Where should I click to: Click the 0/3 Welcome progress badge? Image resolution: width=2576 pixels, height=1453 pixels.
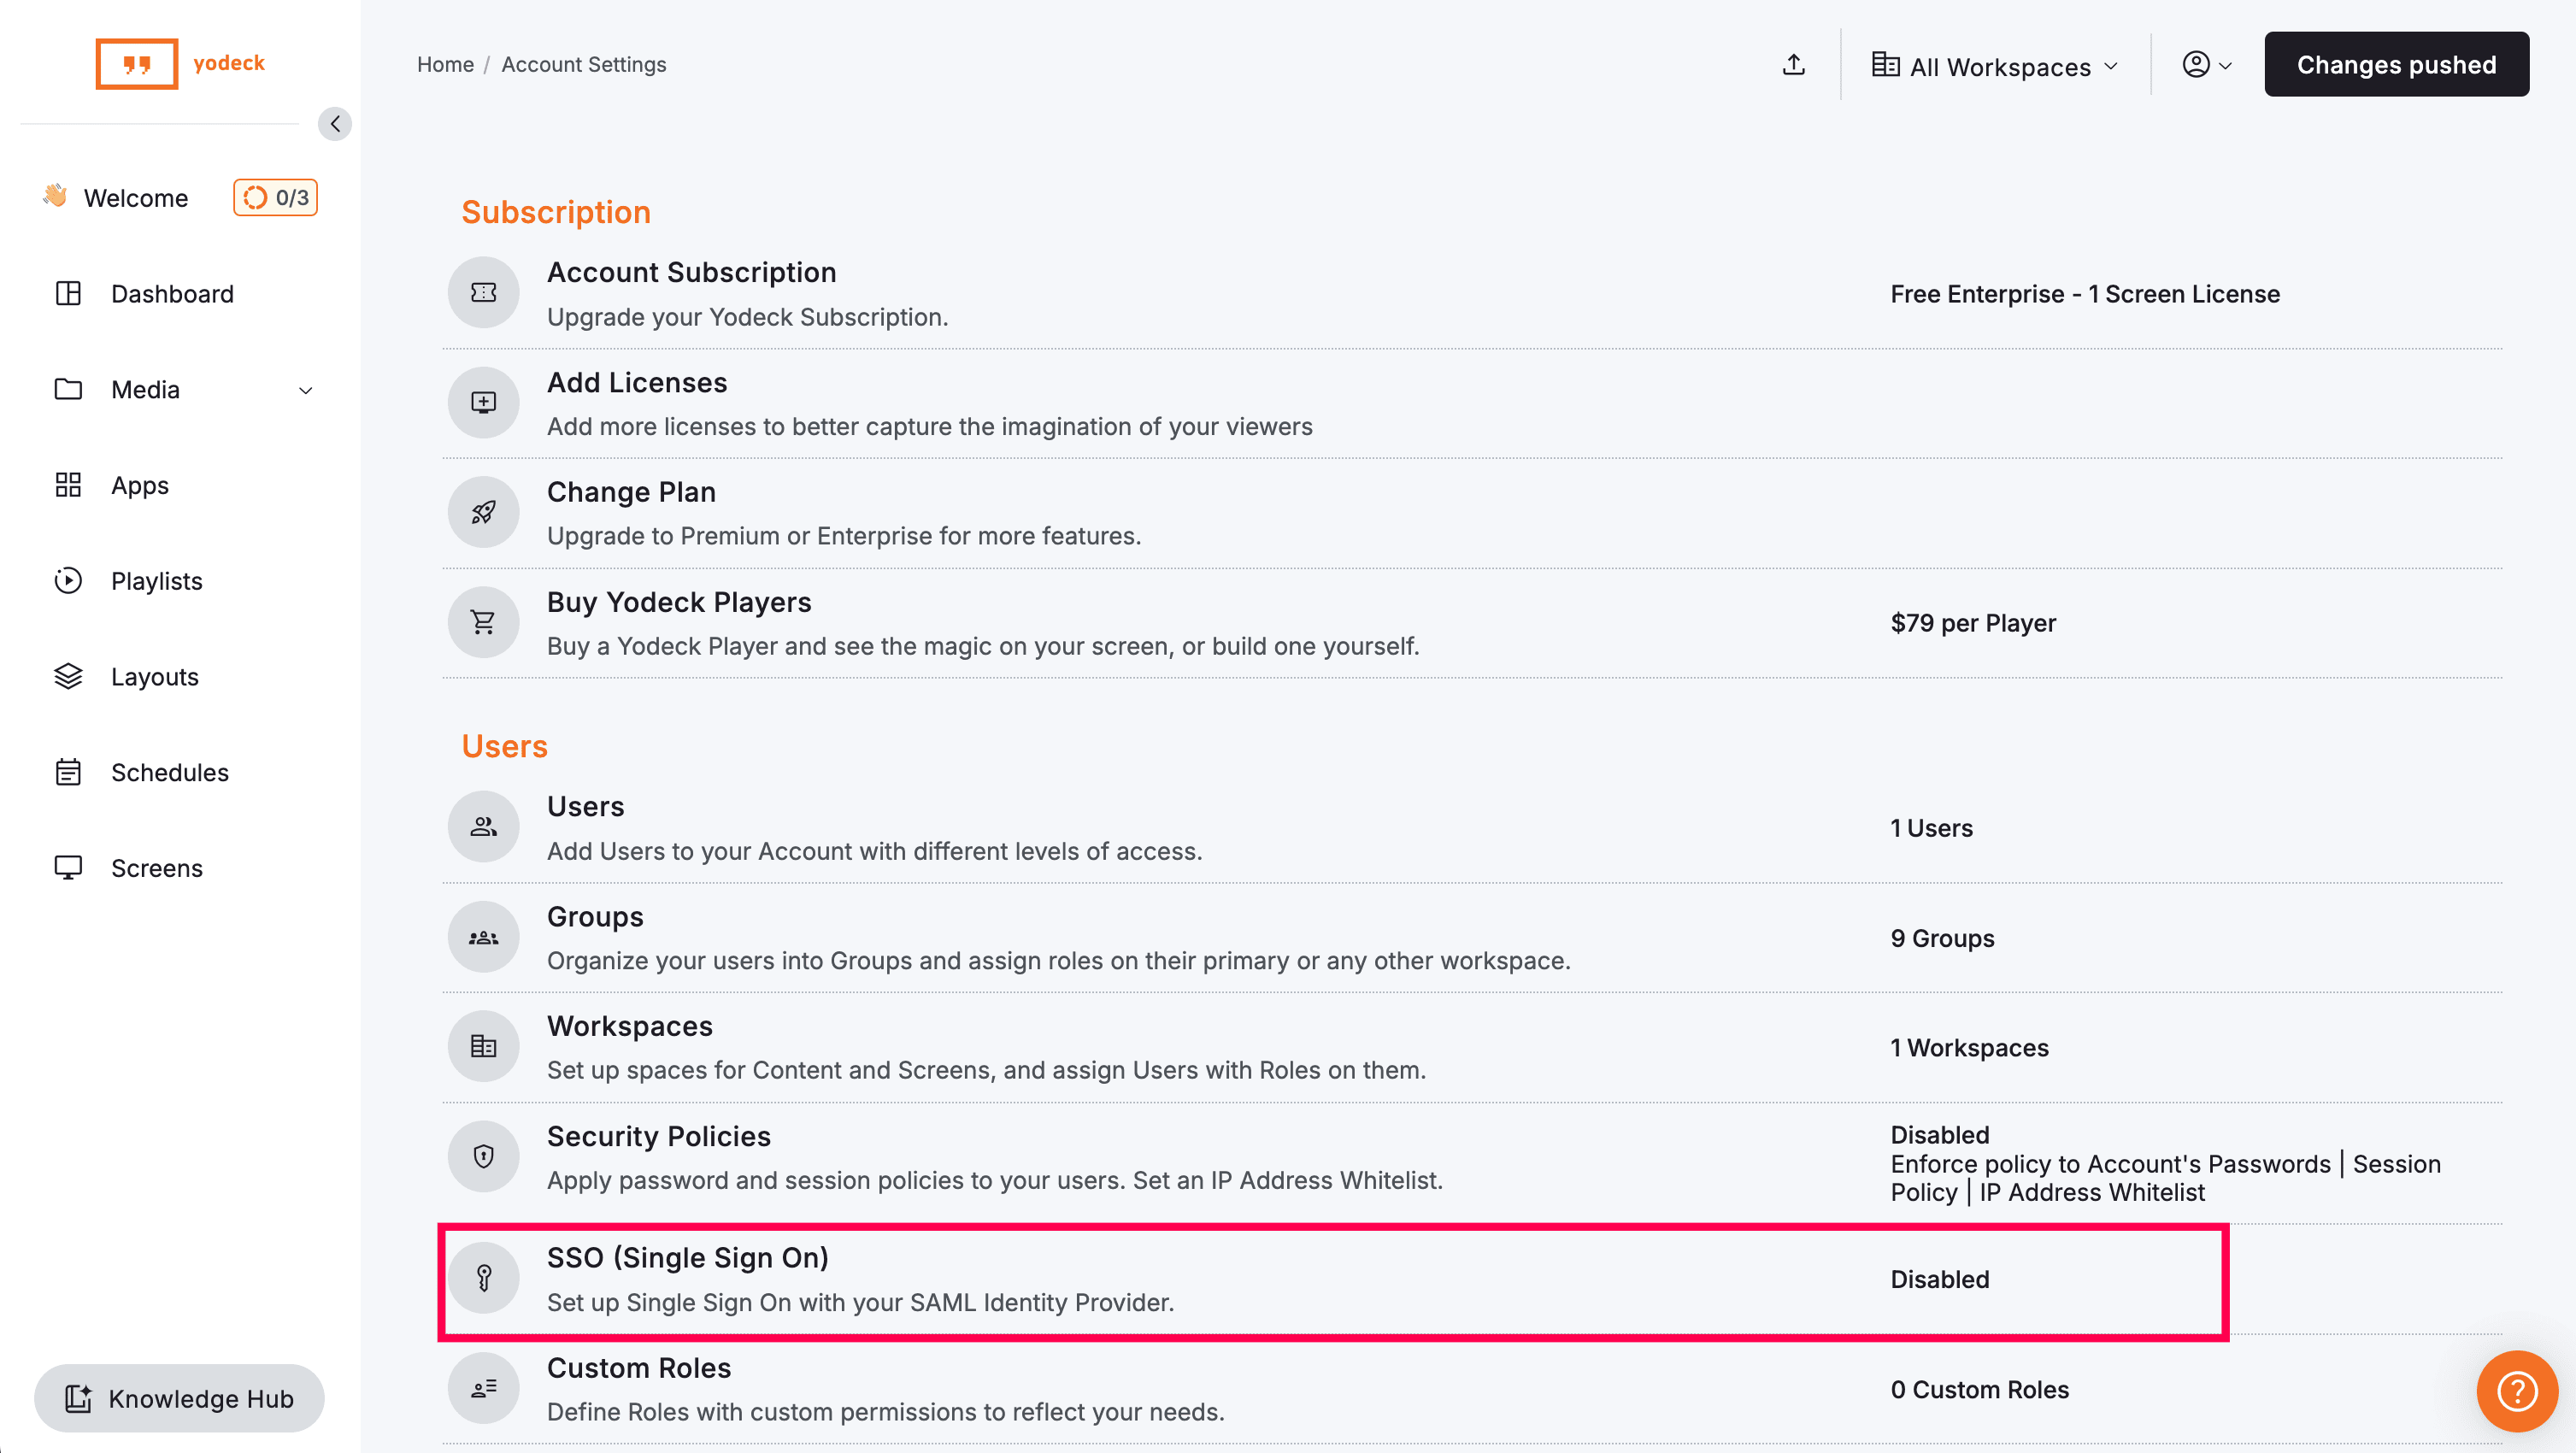tap(276, 198)
